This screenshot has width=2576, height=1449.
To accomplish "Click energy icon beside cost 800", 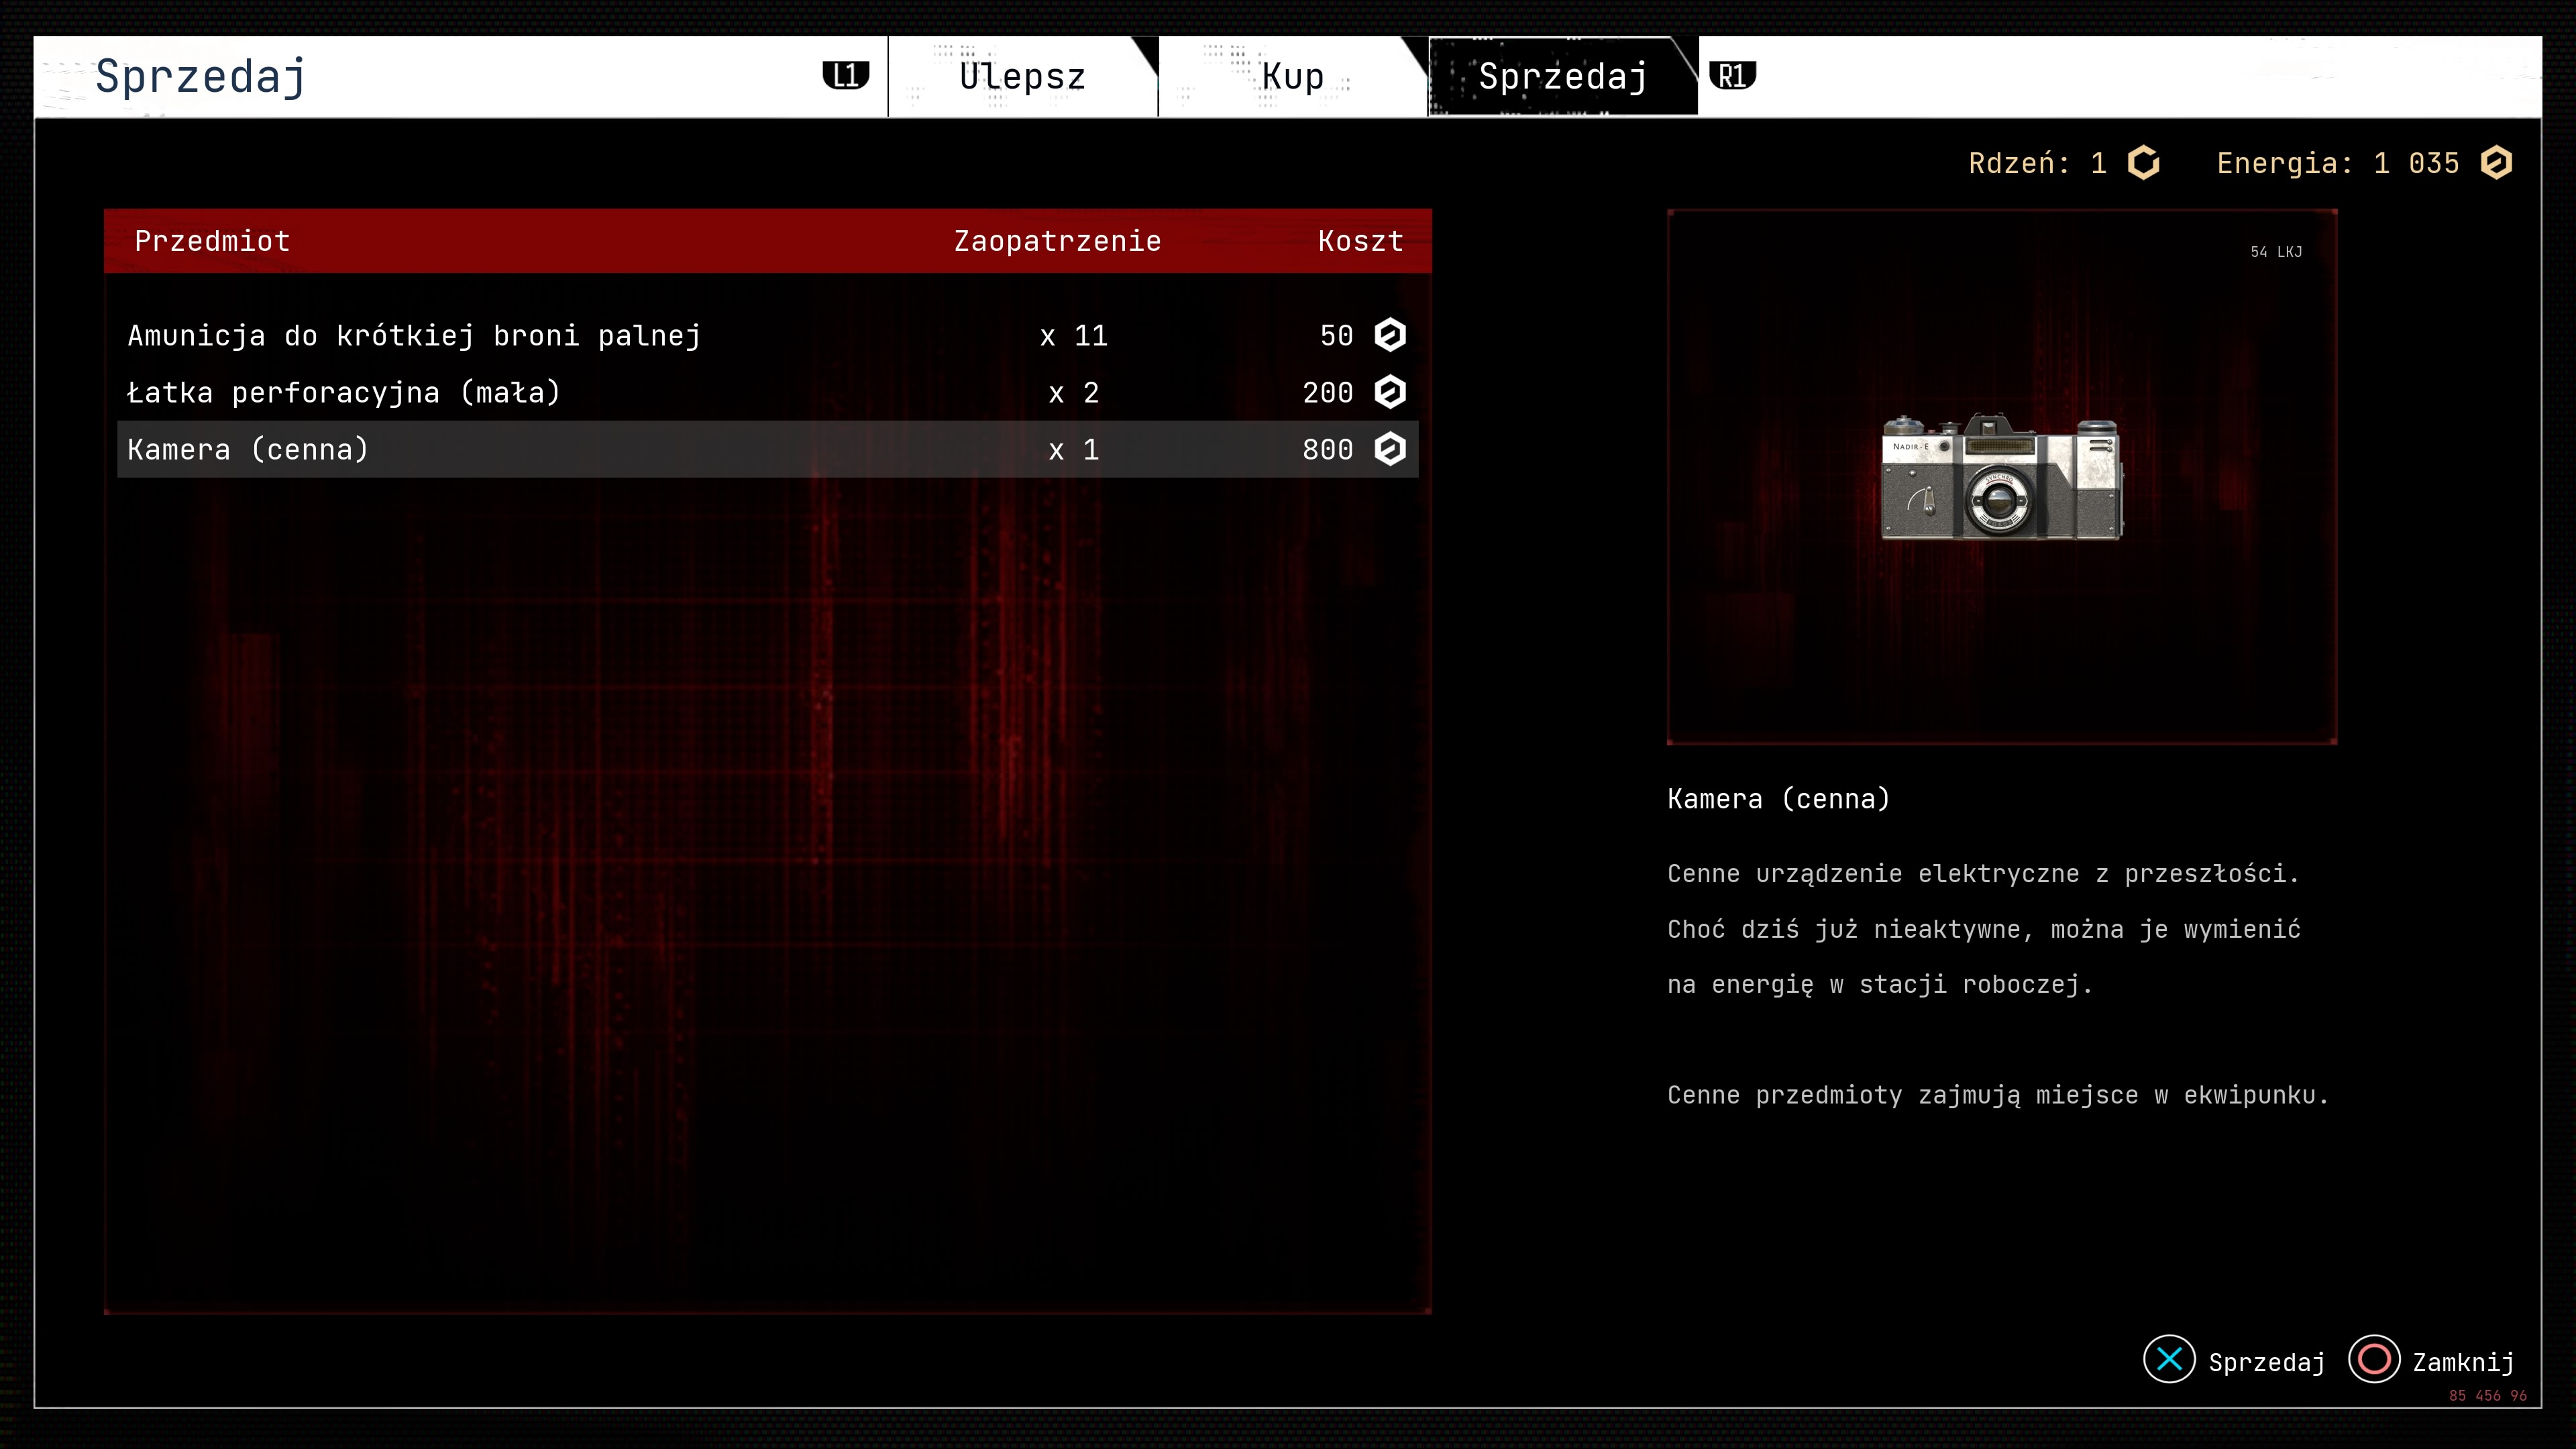I will 1390,449.
